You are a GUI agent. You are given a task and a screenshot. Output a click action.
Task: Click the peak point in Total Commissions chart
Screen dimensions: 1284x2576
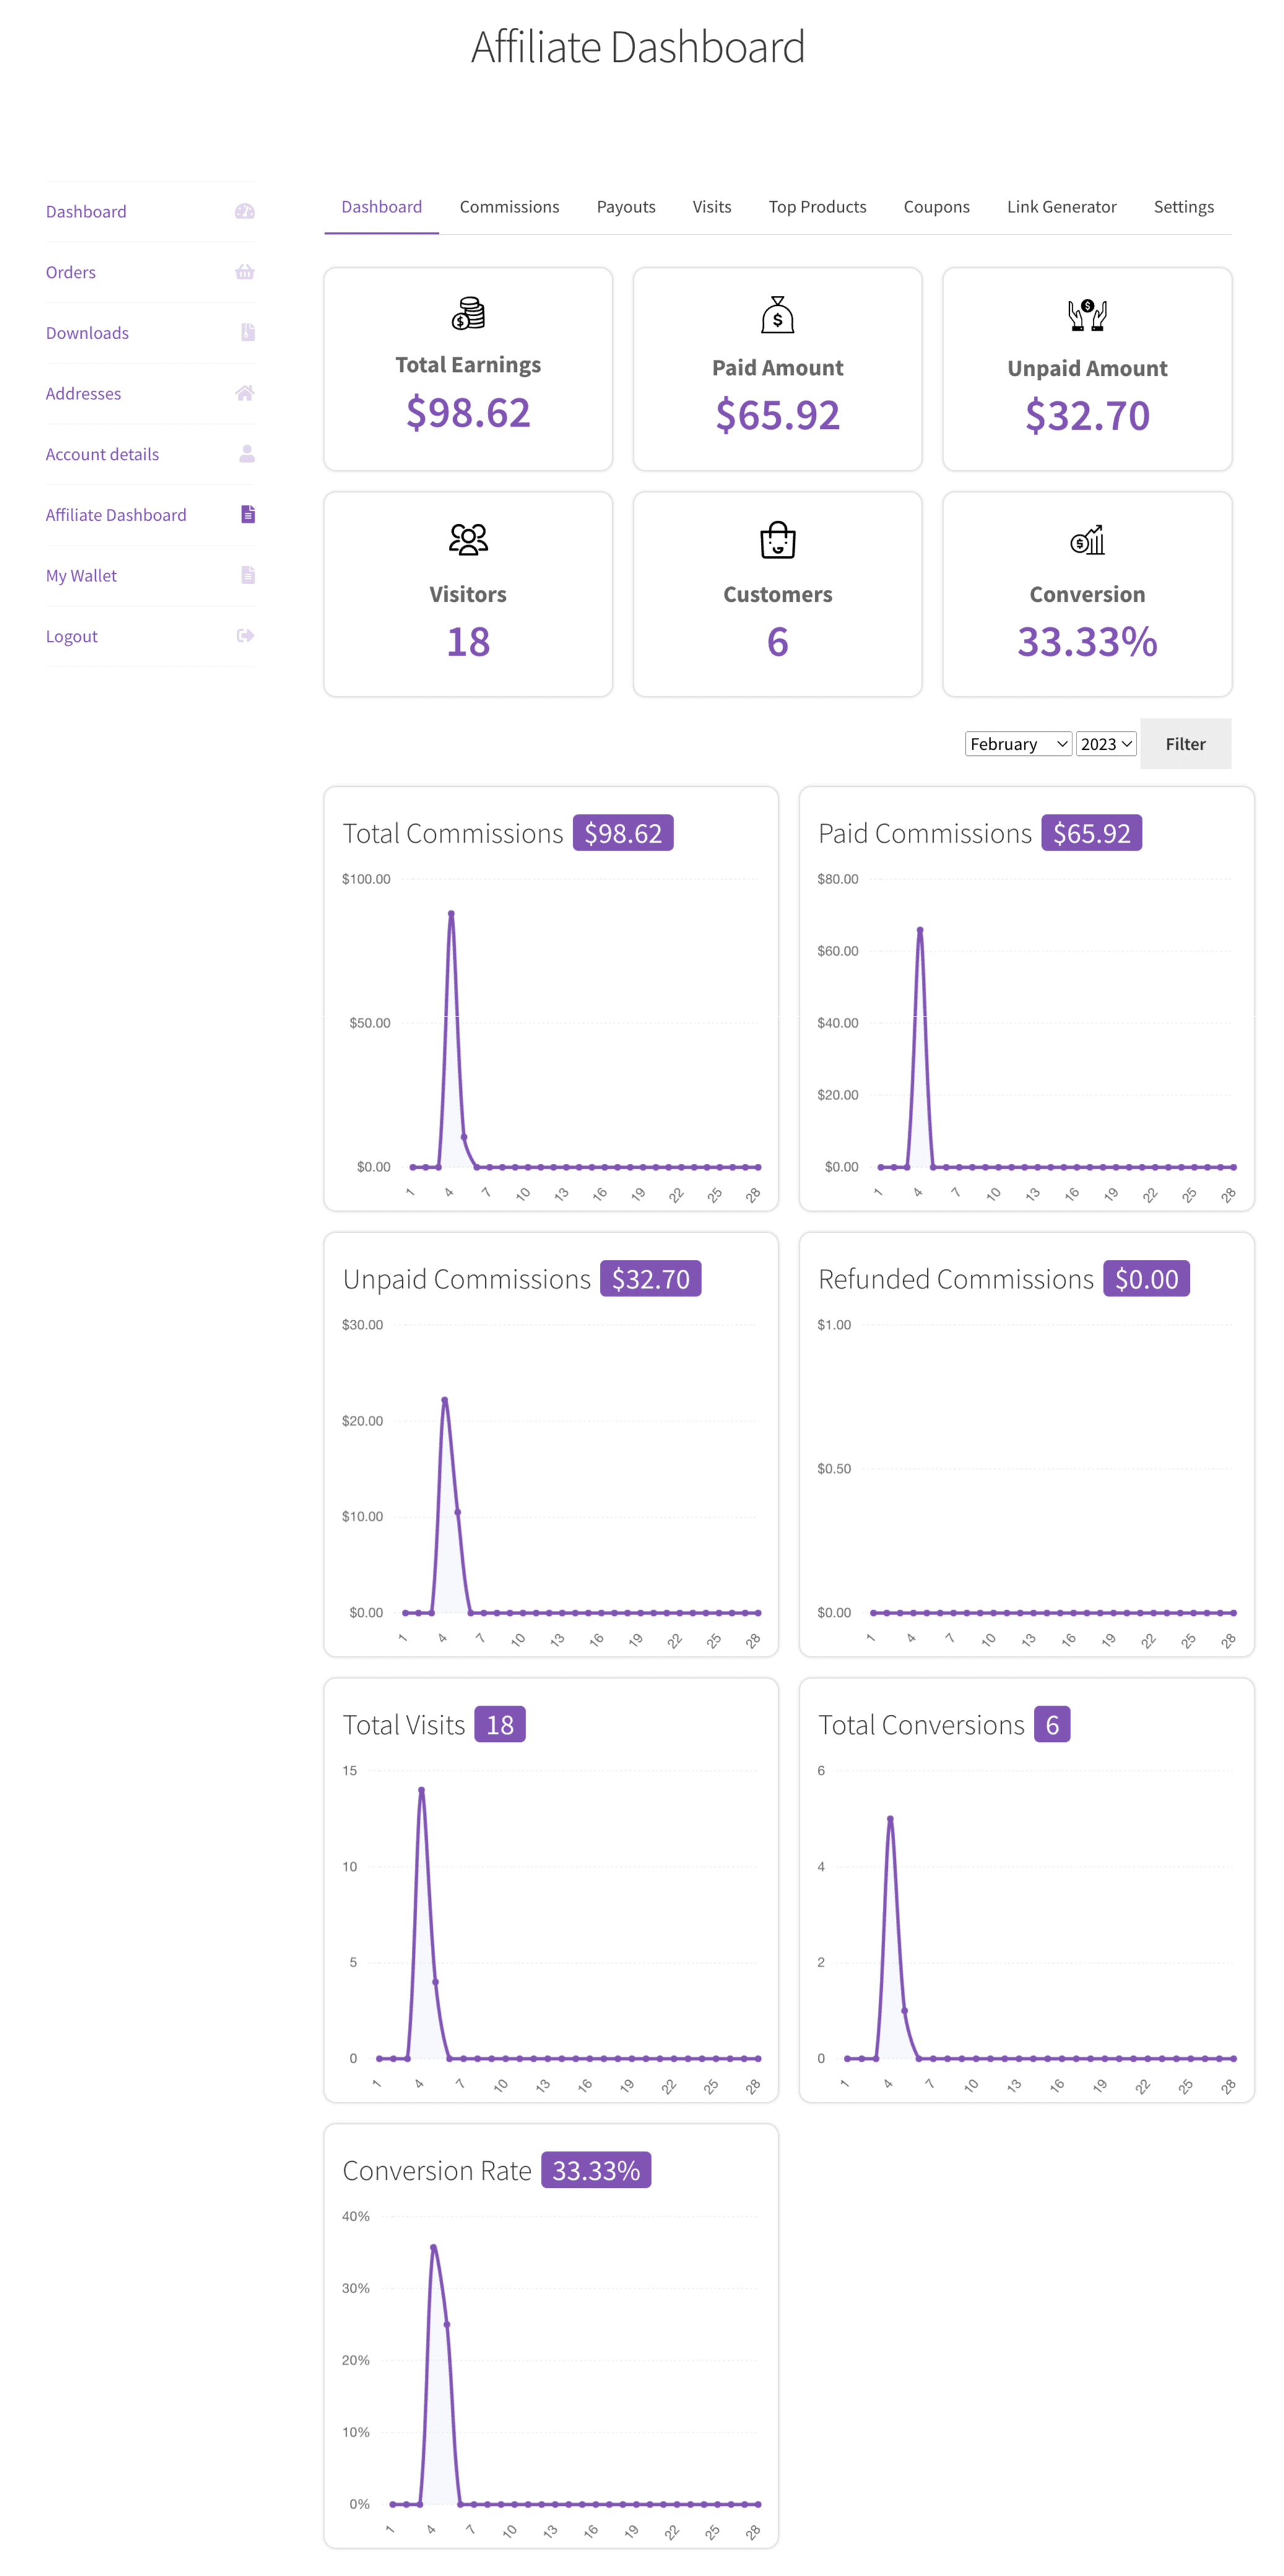(x=451, y=913)
